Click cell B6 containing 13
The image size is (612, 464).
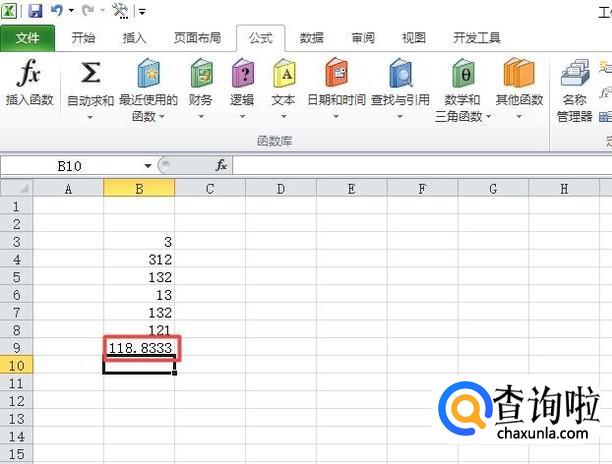[x=139, y=295]
